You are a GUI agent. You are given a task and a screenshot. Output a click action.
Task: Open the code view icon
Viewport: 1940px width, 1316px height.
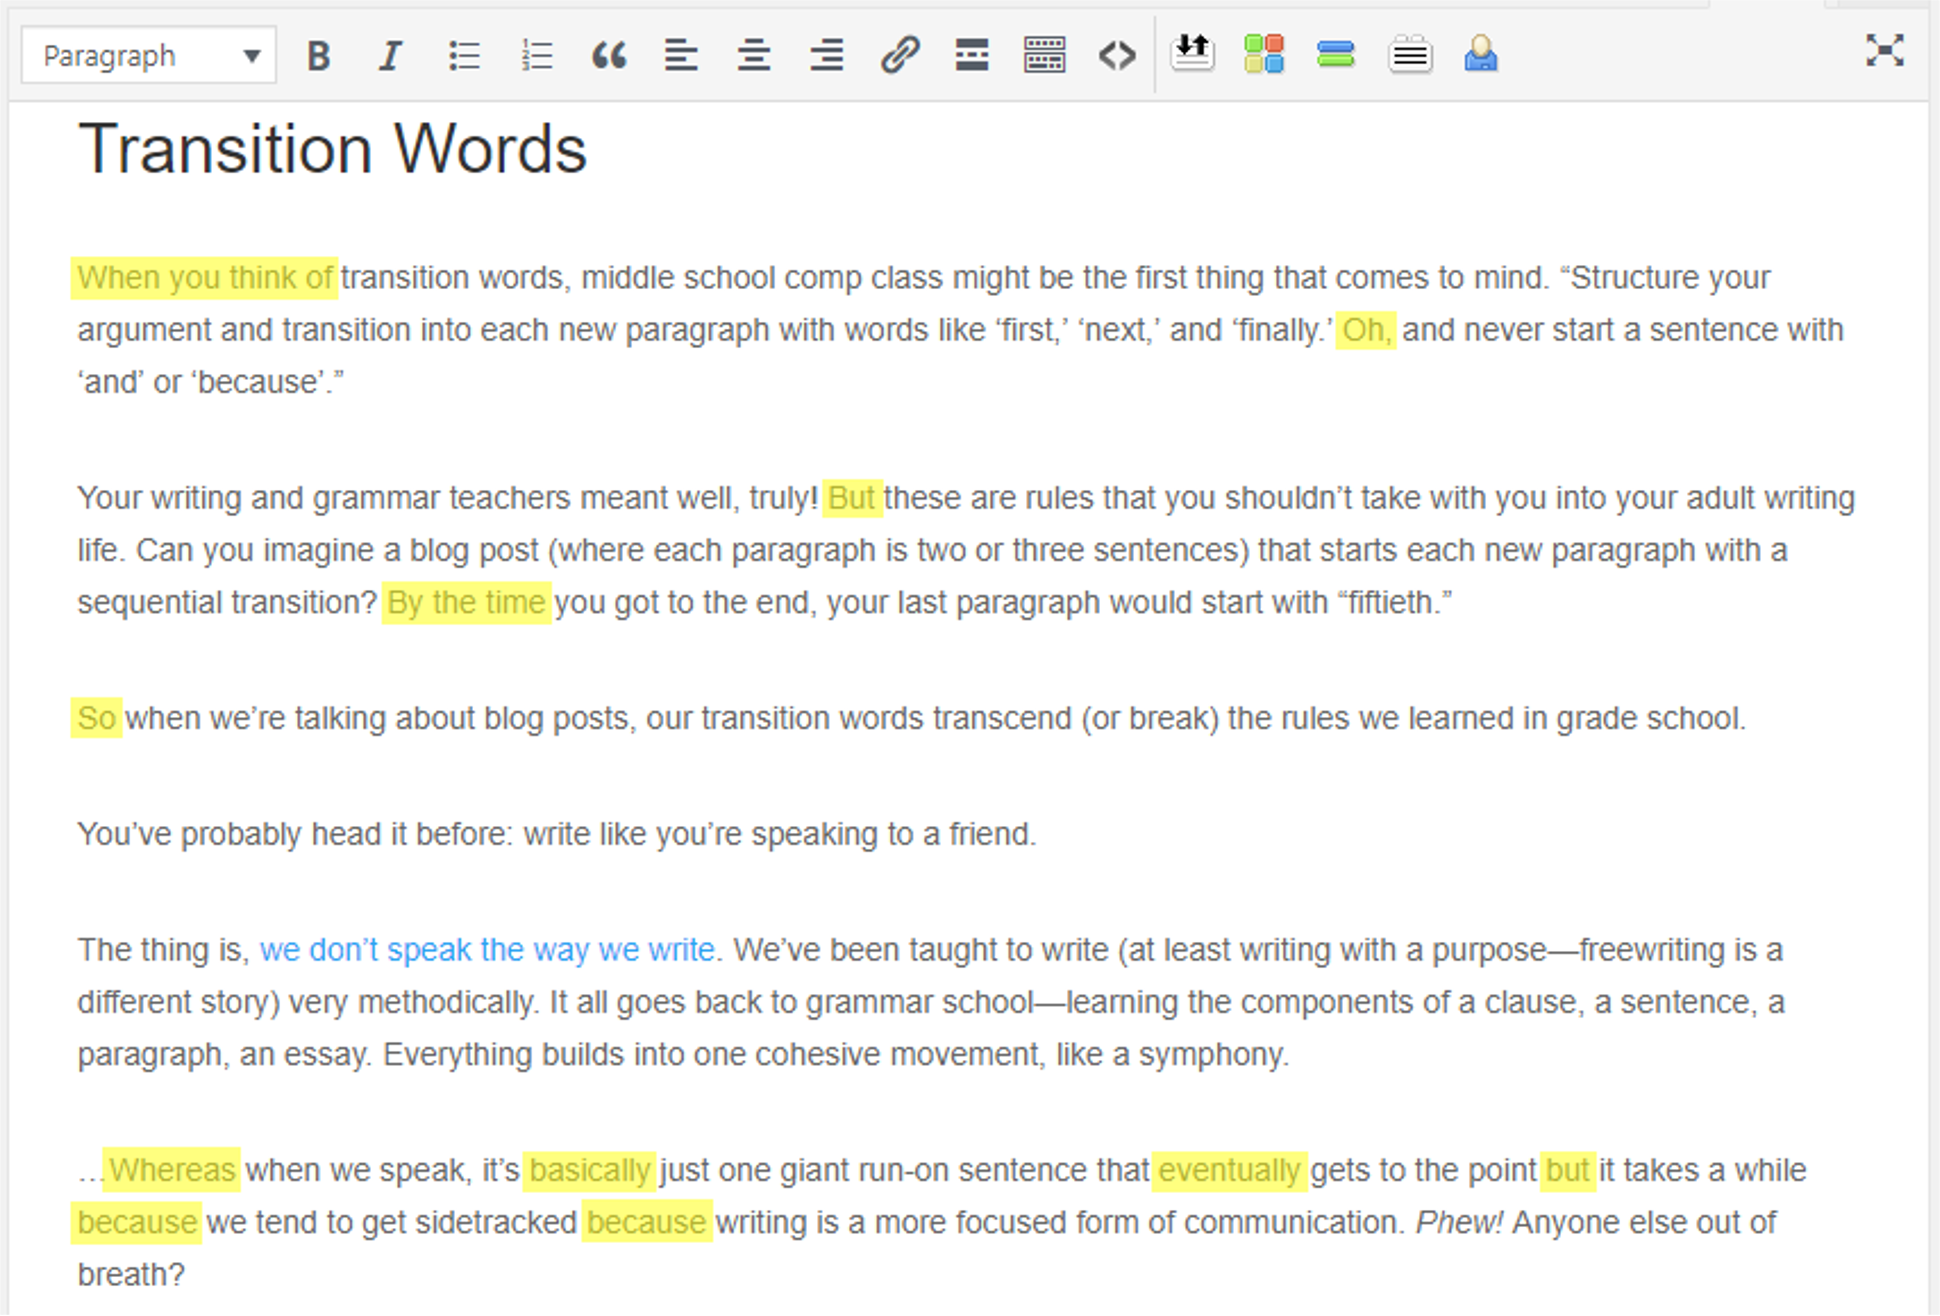[x=1117, y=55]
